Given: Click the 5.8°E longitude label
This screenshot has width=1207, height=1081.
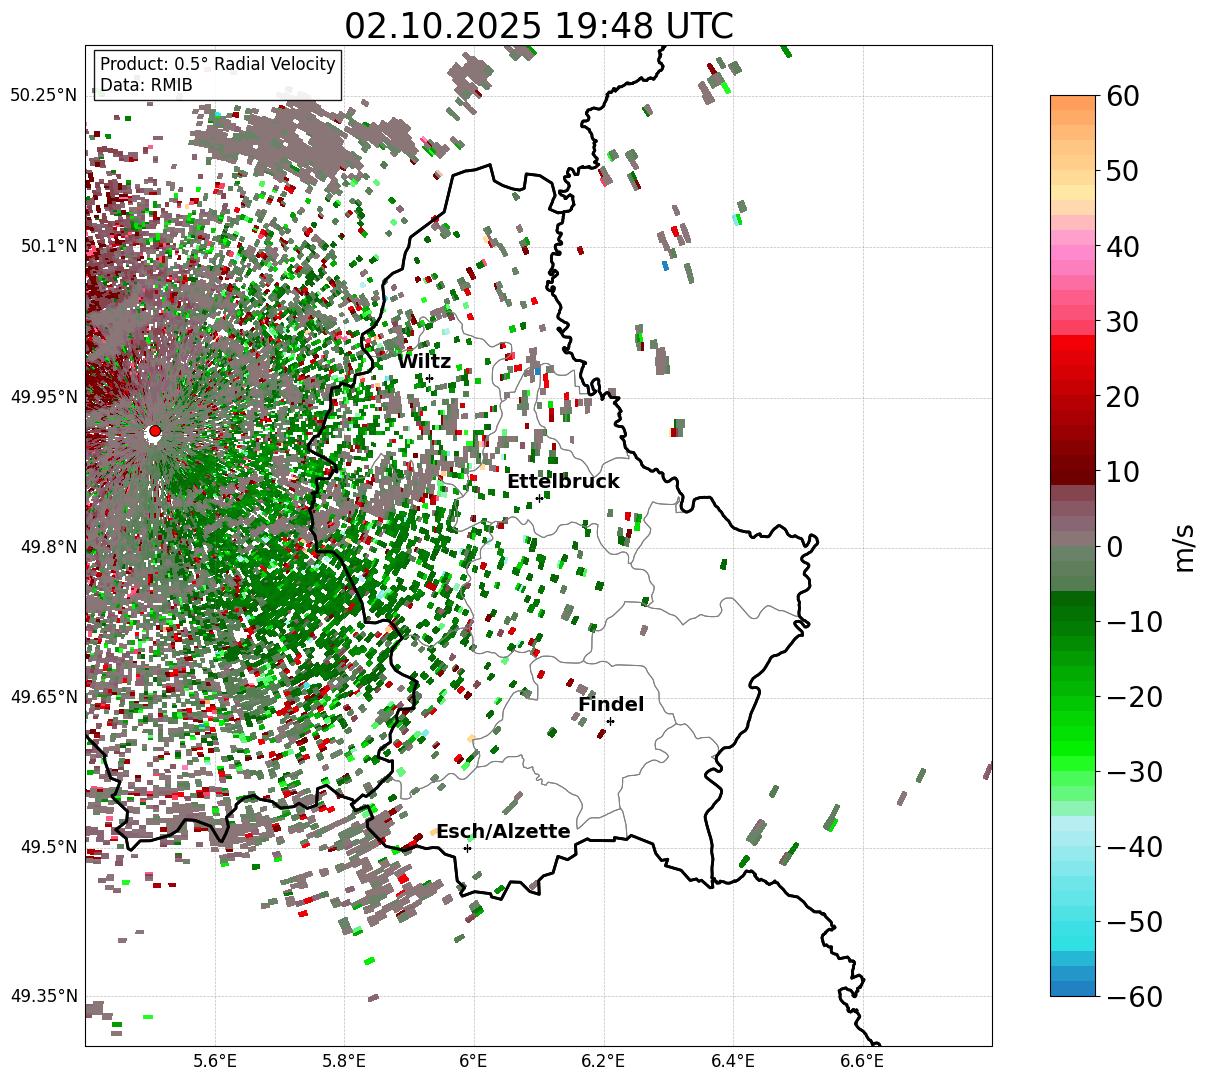Looking at the screenshot, I should point(344,1061).
